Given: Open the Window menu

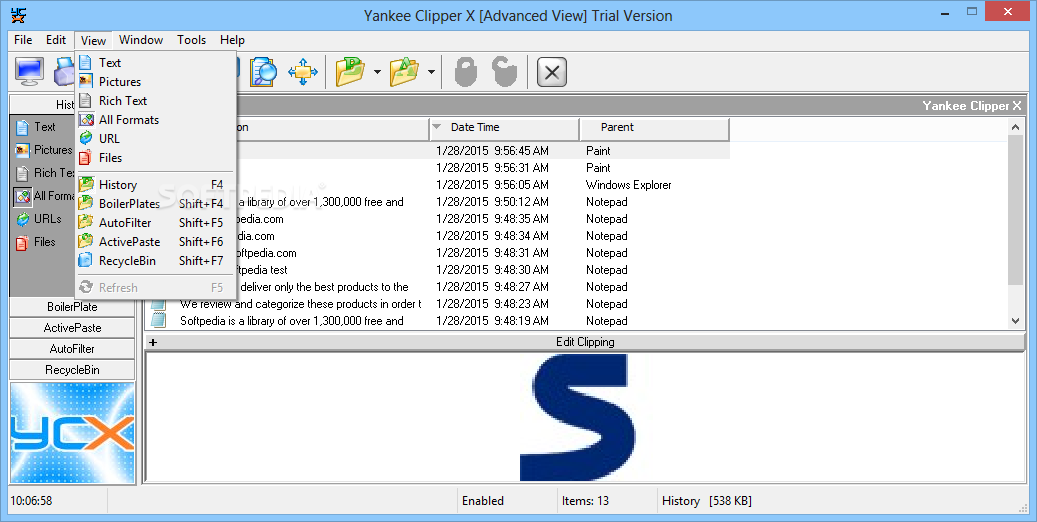Looking at the screenshot, I should [141, 40].
